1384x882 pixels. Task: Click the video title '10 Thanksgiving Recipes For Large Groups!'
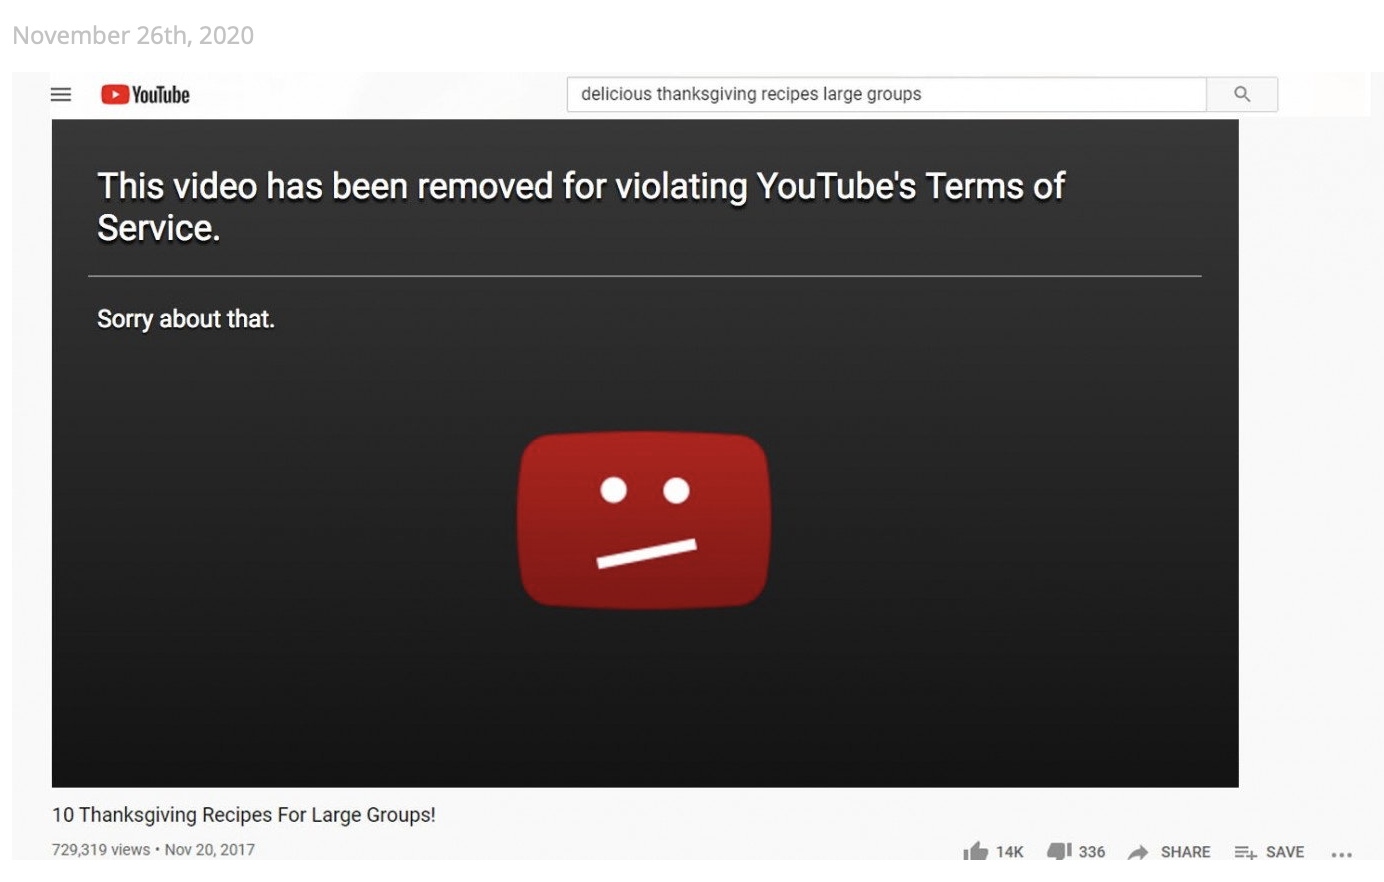(x=244, y=815)
